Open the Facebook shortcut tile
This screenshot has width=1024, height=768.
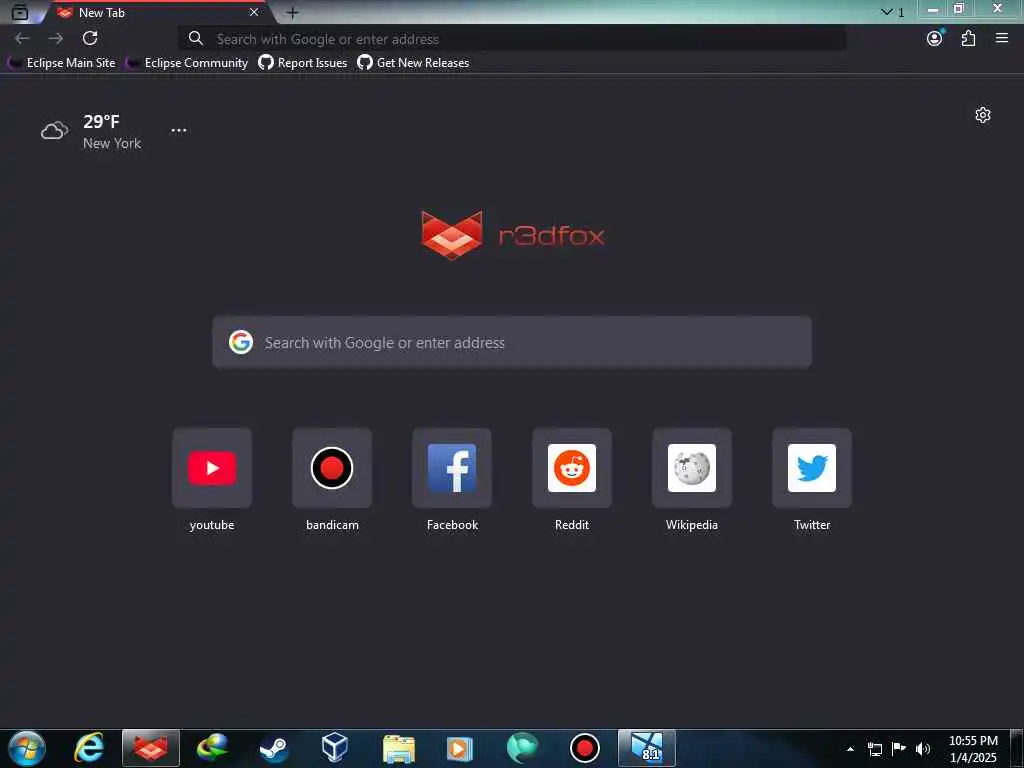[x=452, y=468]
